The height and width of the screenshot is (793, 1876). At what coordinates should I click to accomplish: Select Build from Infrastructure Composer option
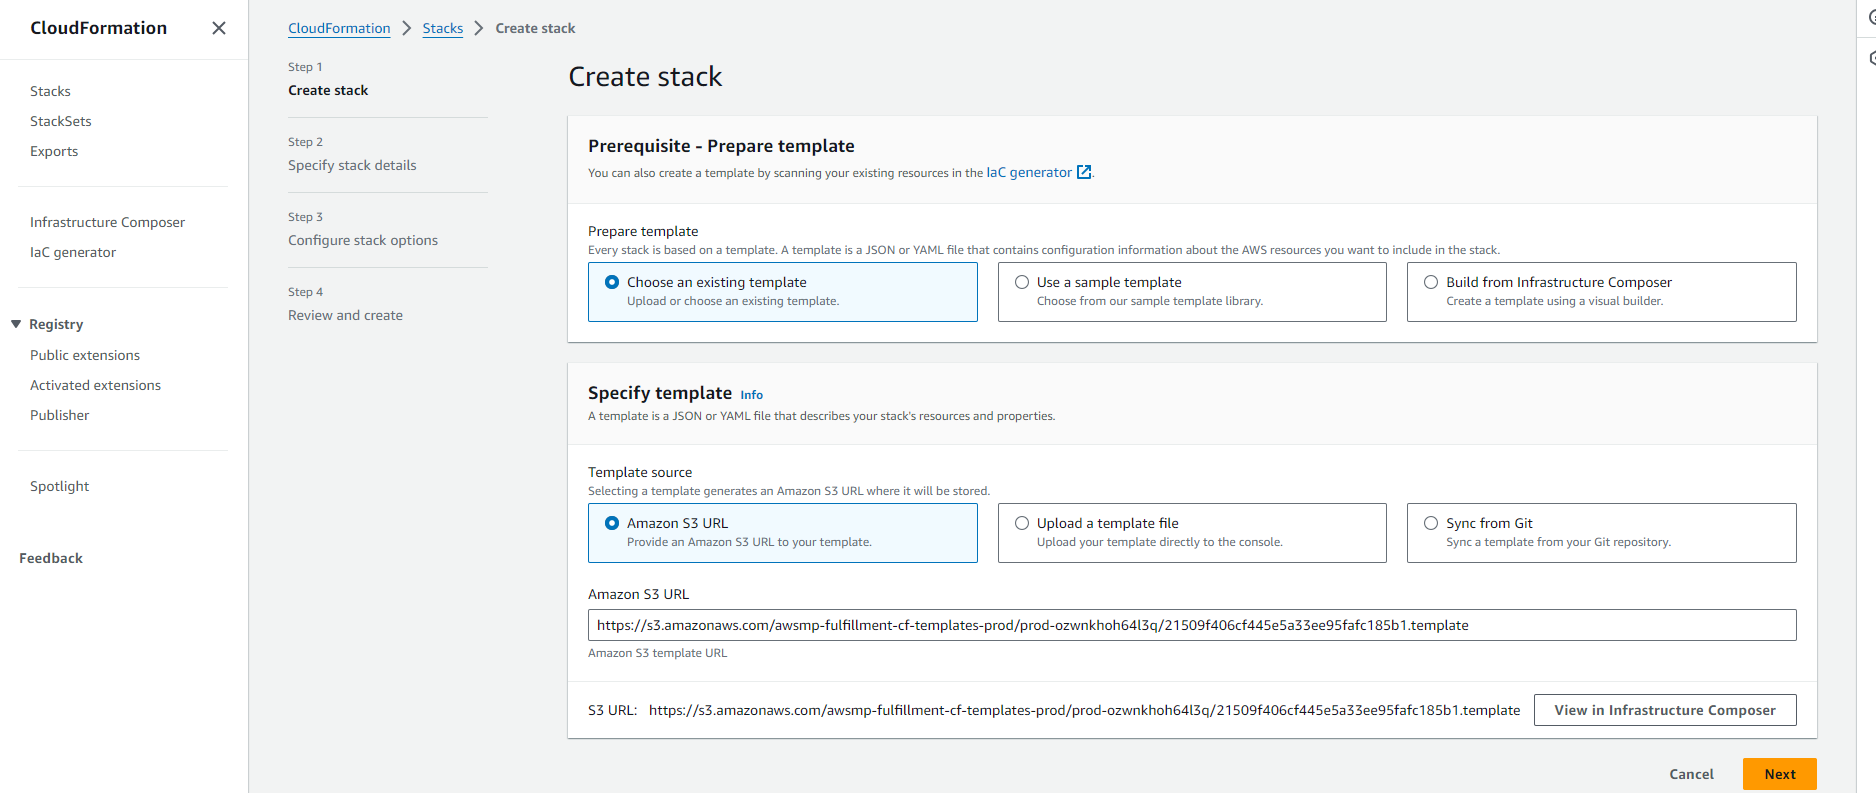(1601, 292)
